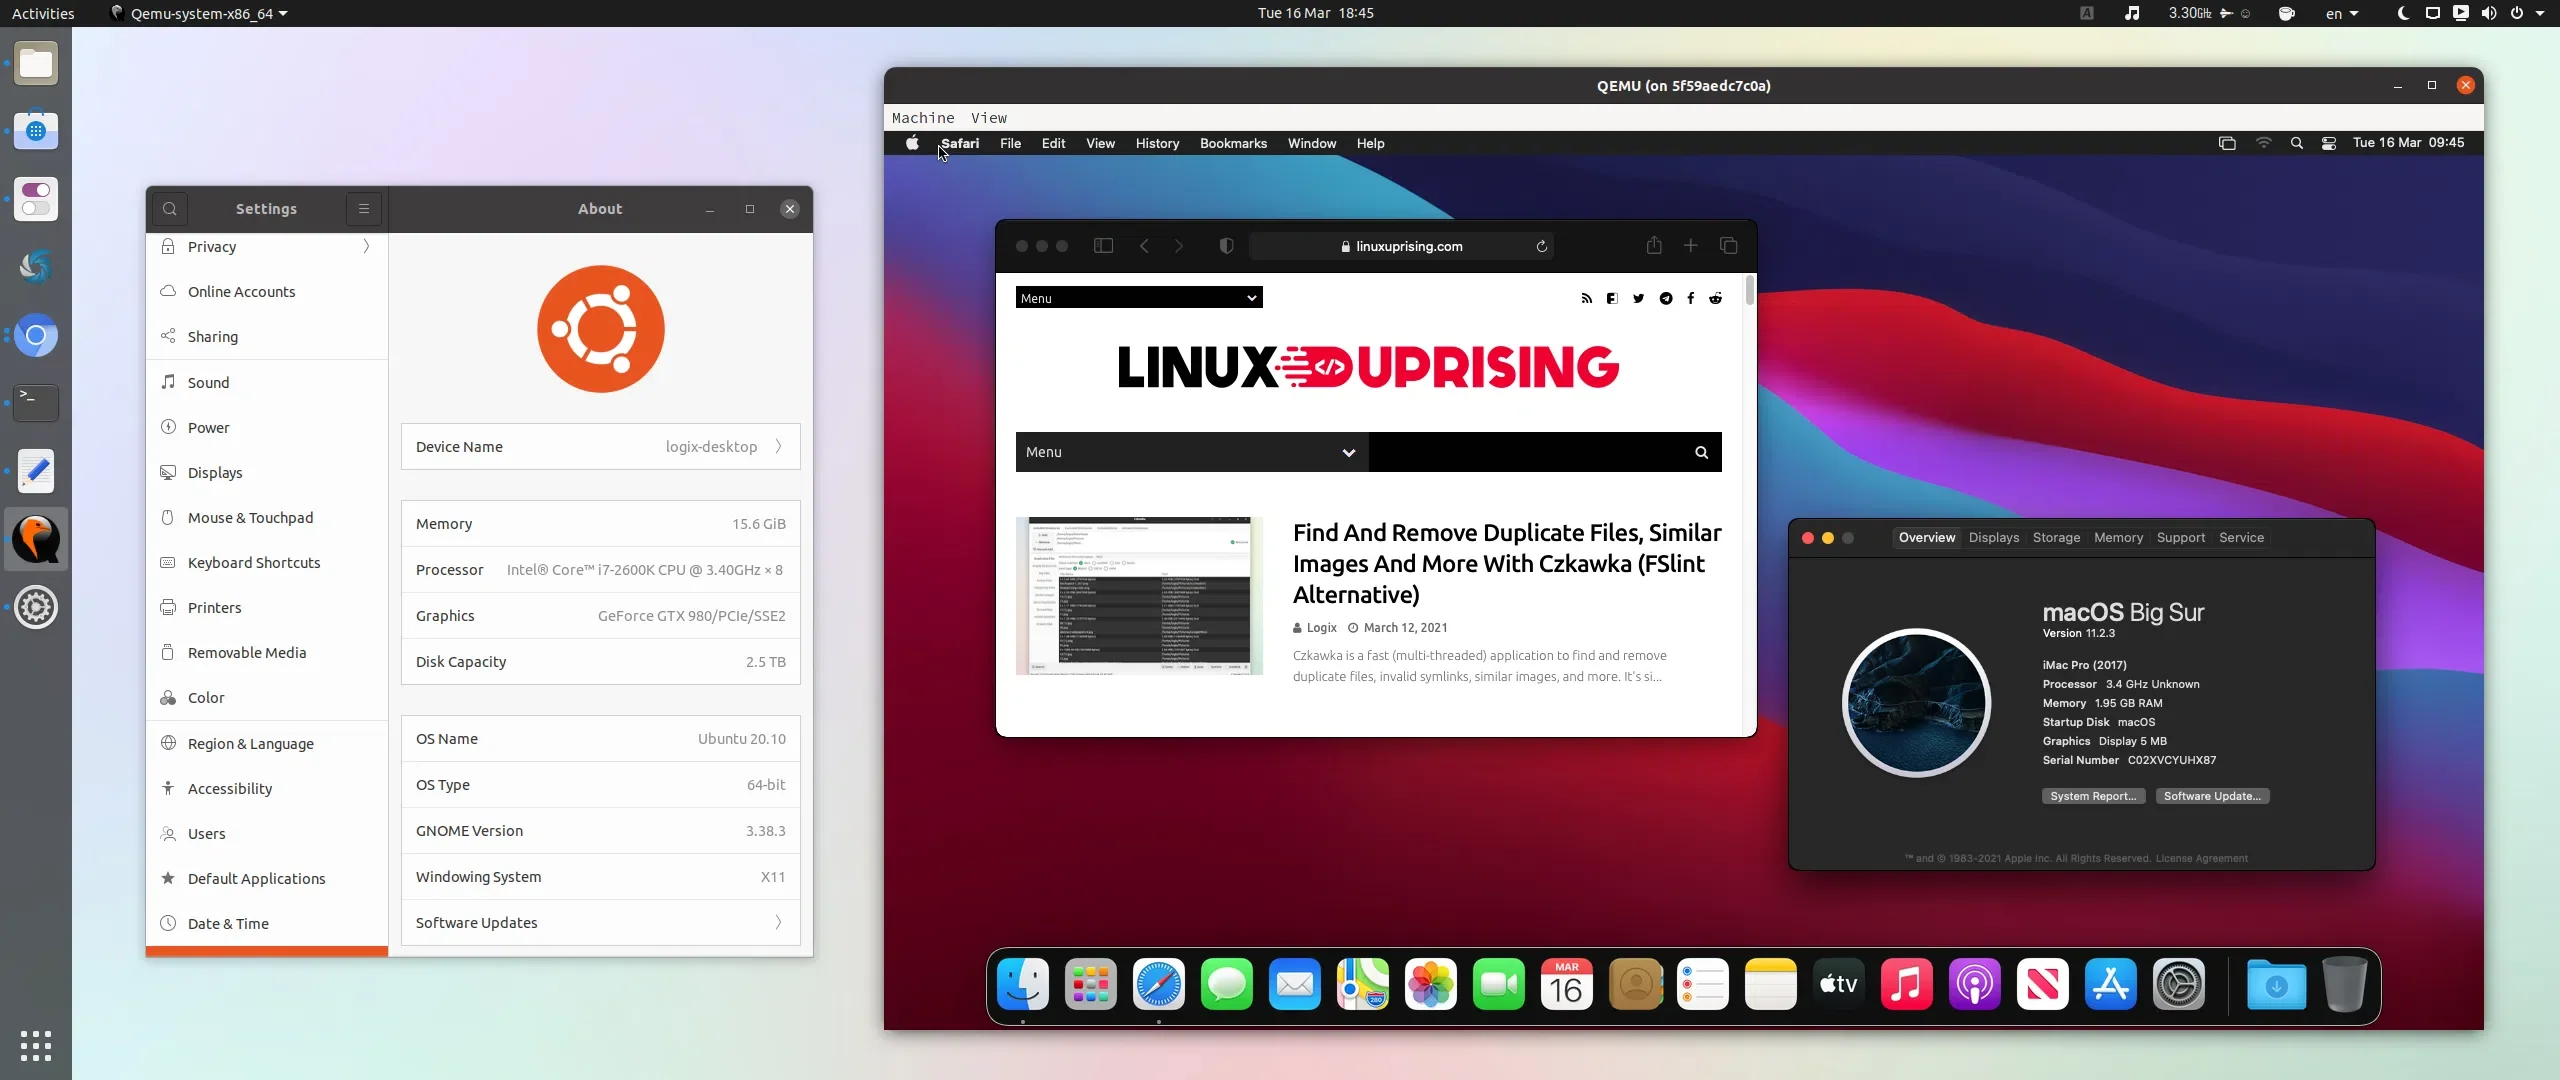Click the website search magnifier icon
2560x1080 pixels.
(x=1701, y=452)
